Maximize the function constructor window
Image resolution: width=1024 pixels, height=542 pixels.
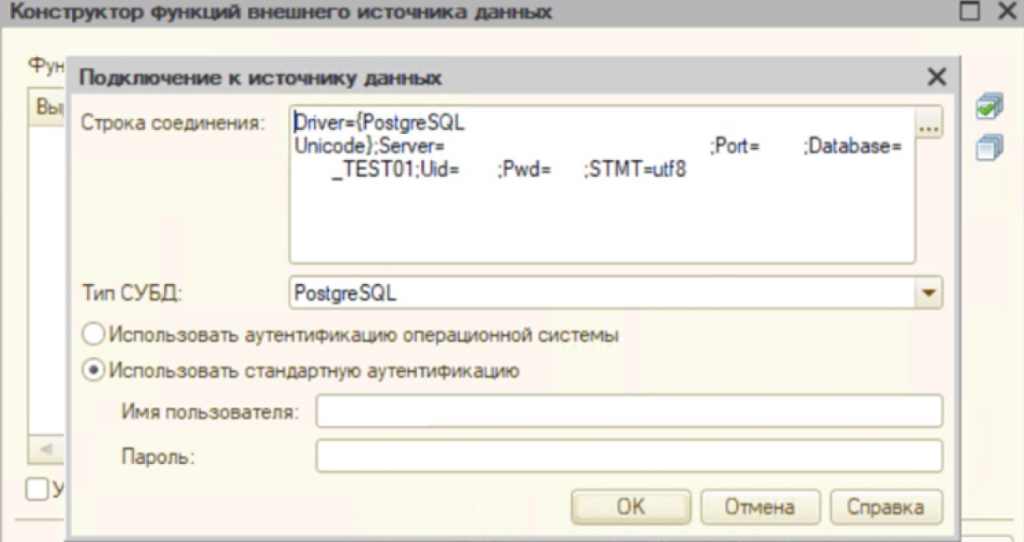point(968,12)
